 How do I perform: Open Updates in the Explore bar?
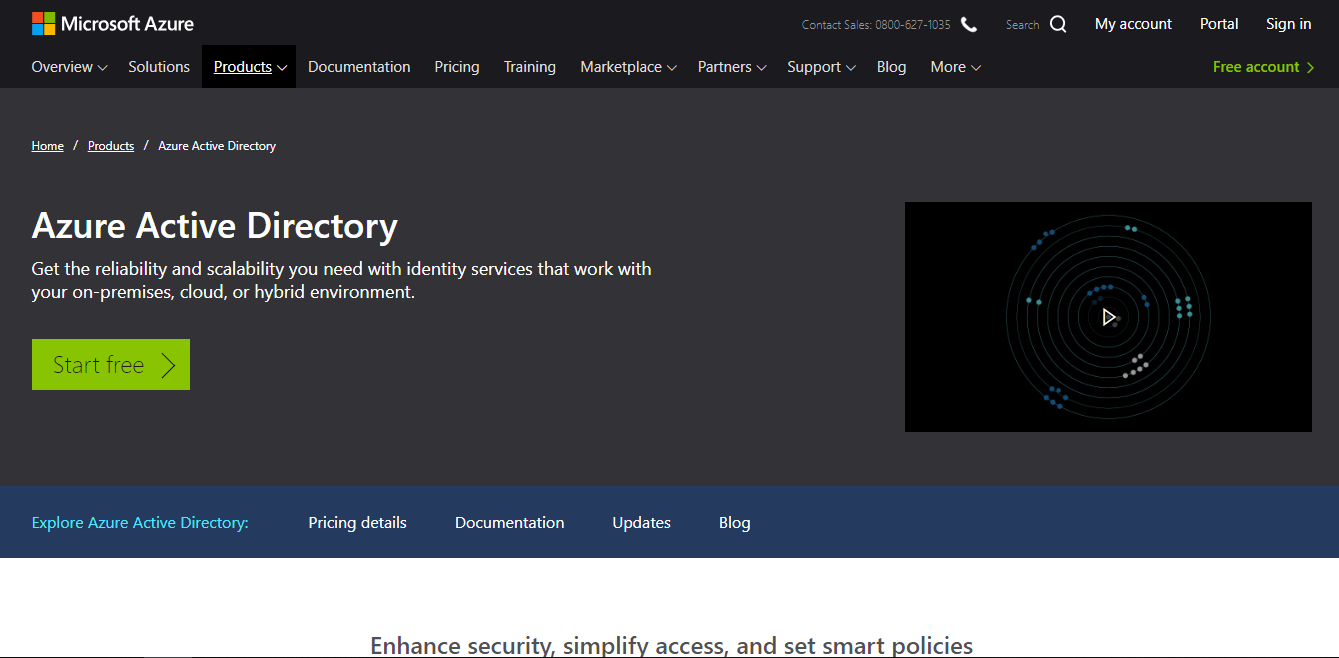pos(642,523)
